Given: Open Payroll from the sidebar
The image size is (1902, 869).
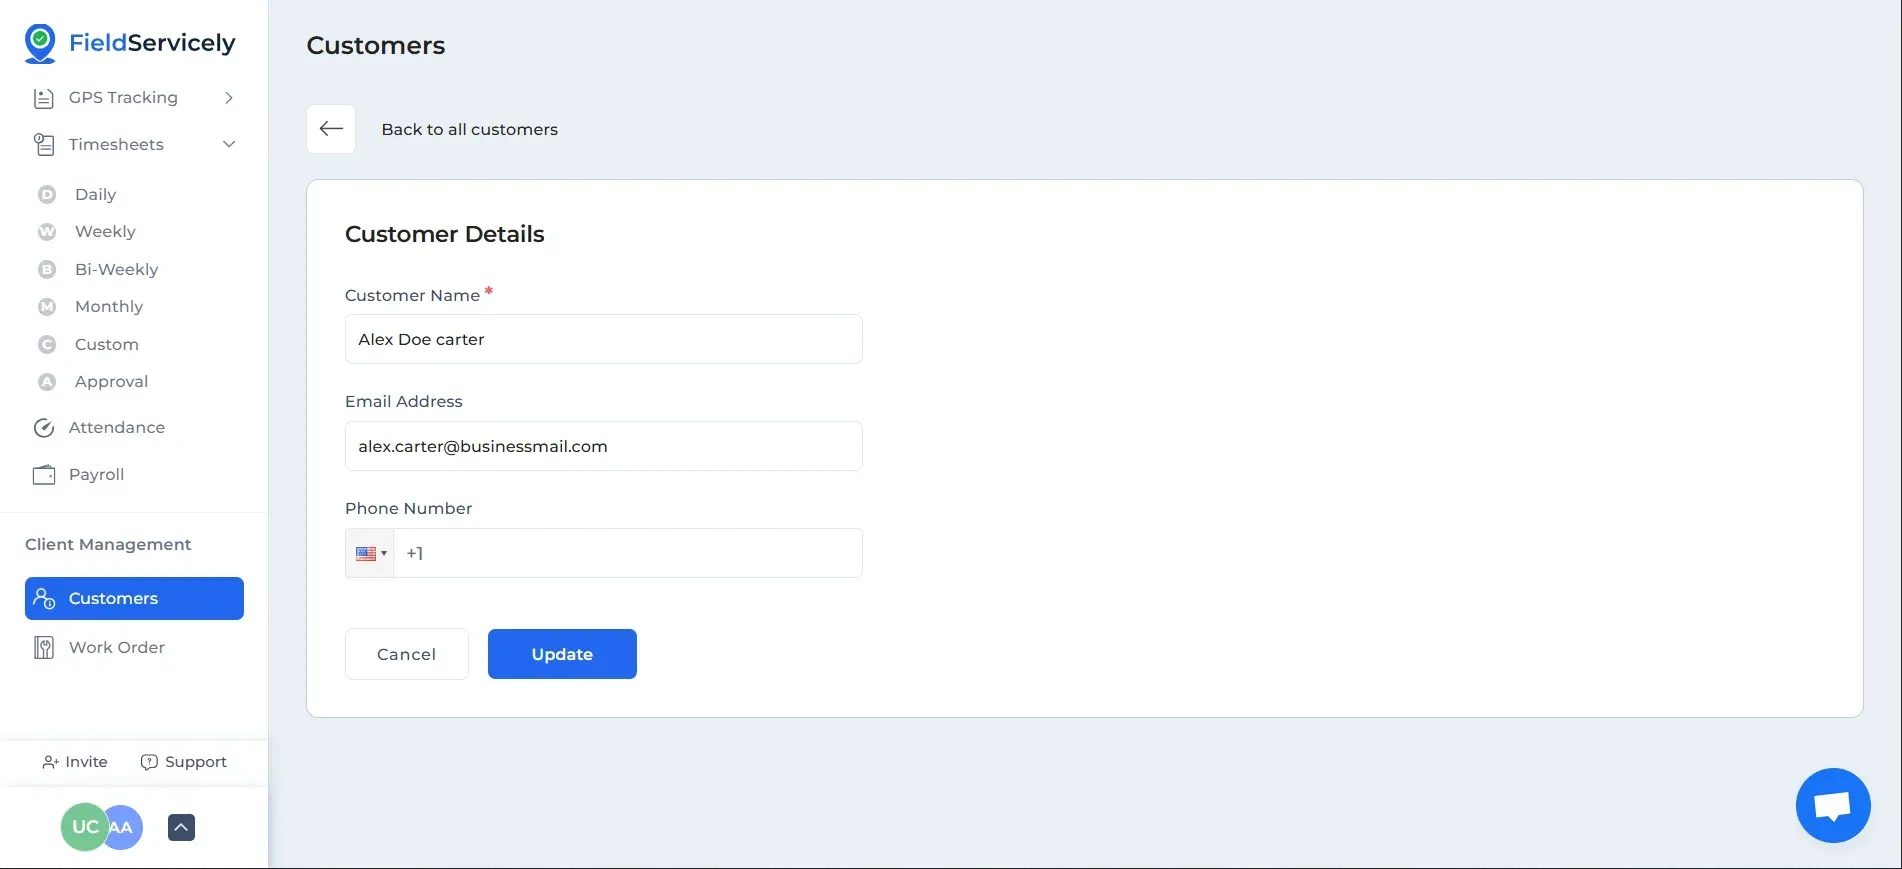Looking at the screenshot, I should point(96,475).
